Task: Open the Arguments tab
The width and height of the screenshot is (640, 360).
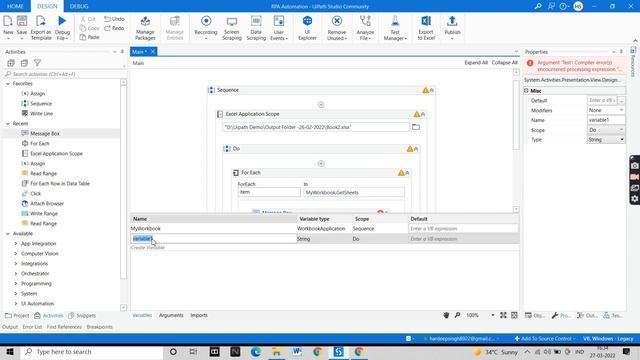Action: pos(171,315)
